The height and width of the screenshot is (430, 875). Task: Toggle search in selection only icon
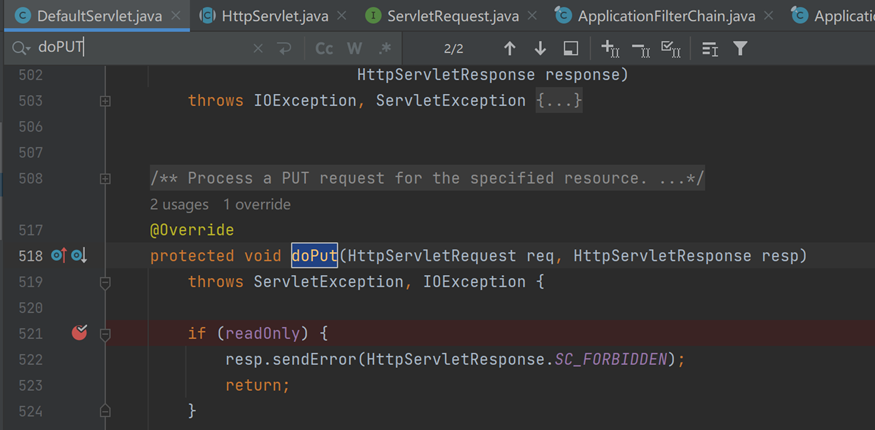(570, 49)
